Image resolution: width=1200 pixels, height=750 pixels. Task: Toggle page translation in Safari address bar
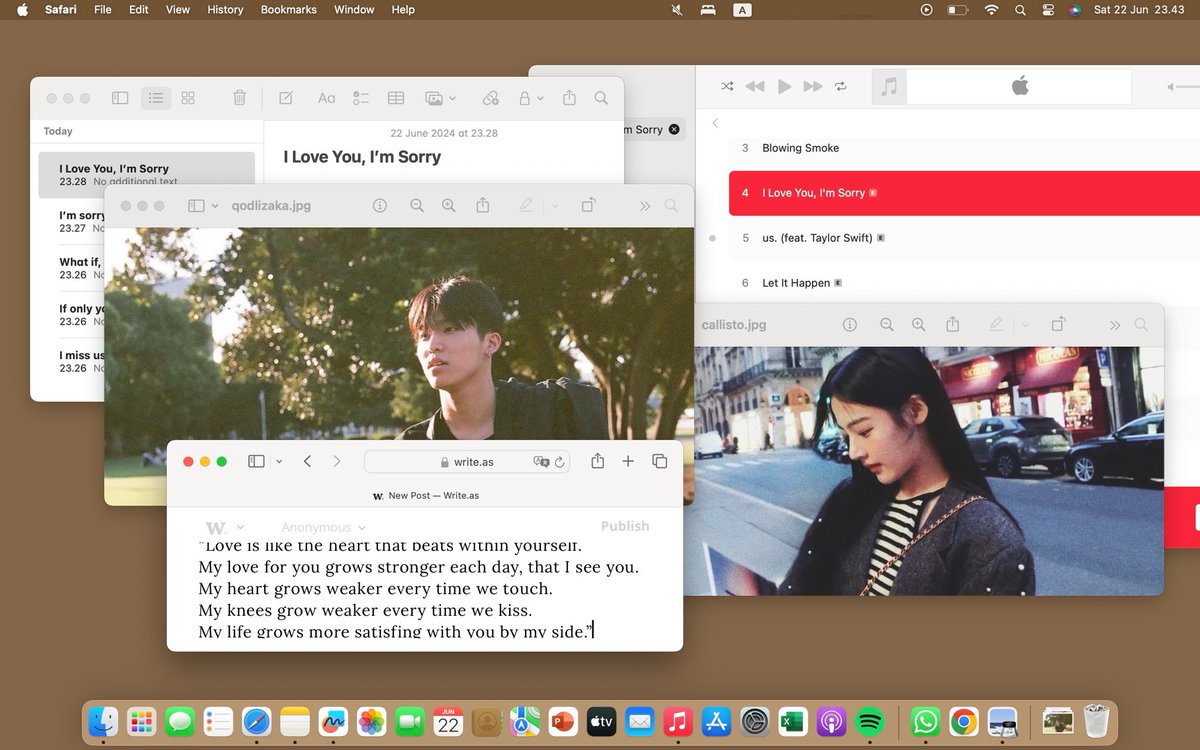(542, 462)
